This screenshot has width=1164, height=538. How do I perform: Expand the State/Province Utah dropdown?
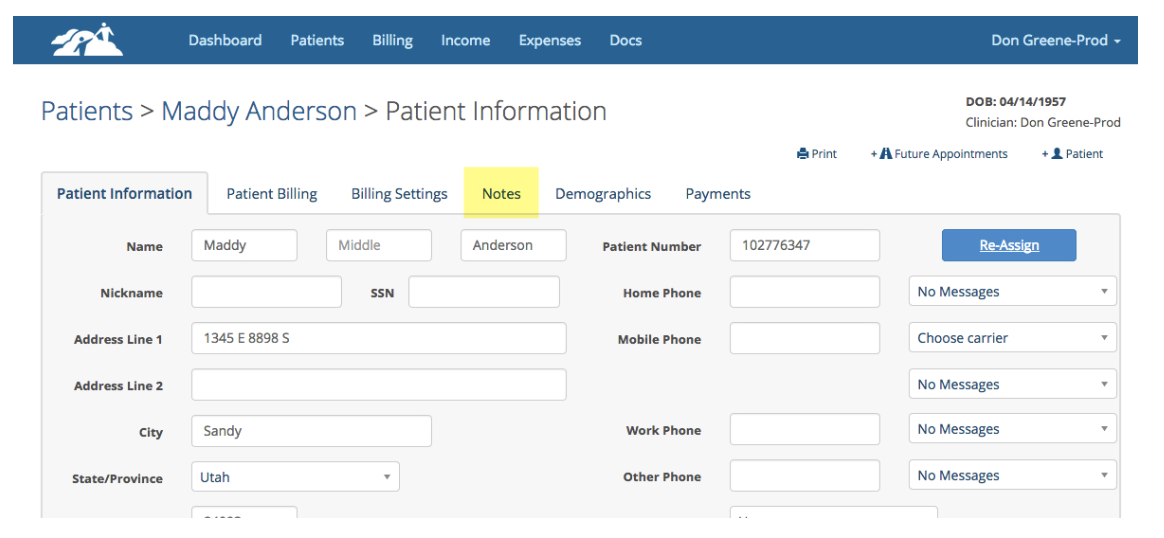(x=295, y=477)
